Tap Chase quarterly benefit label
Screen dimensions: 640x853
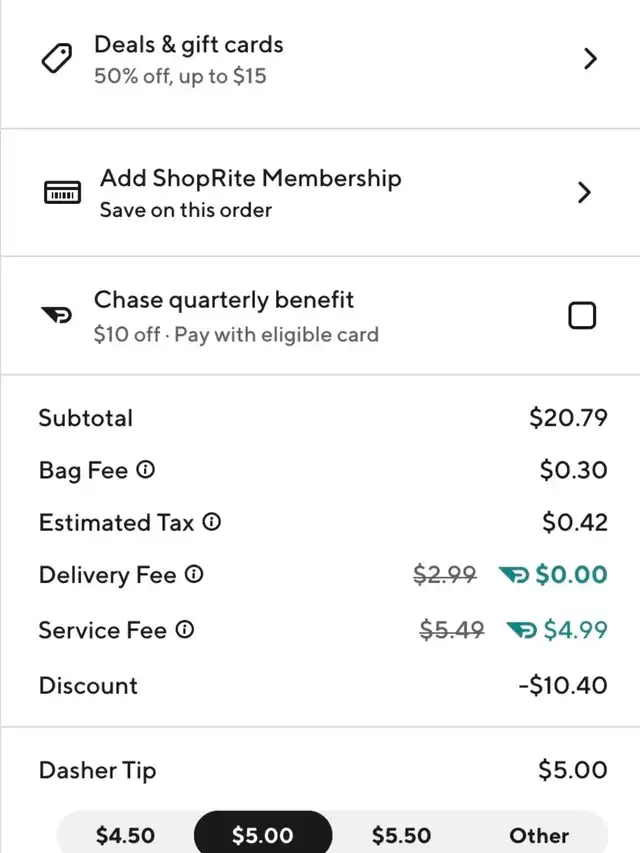click(x=224, y=300)
